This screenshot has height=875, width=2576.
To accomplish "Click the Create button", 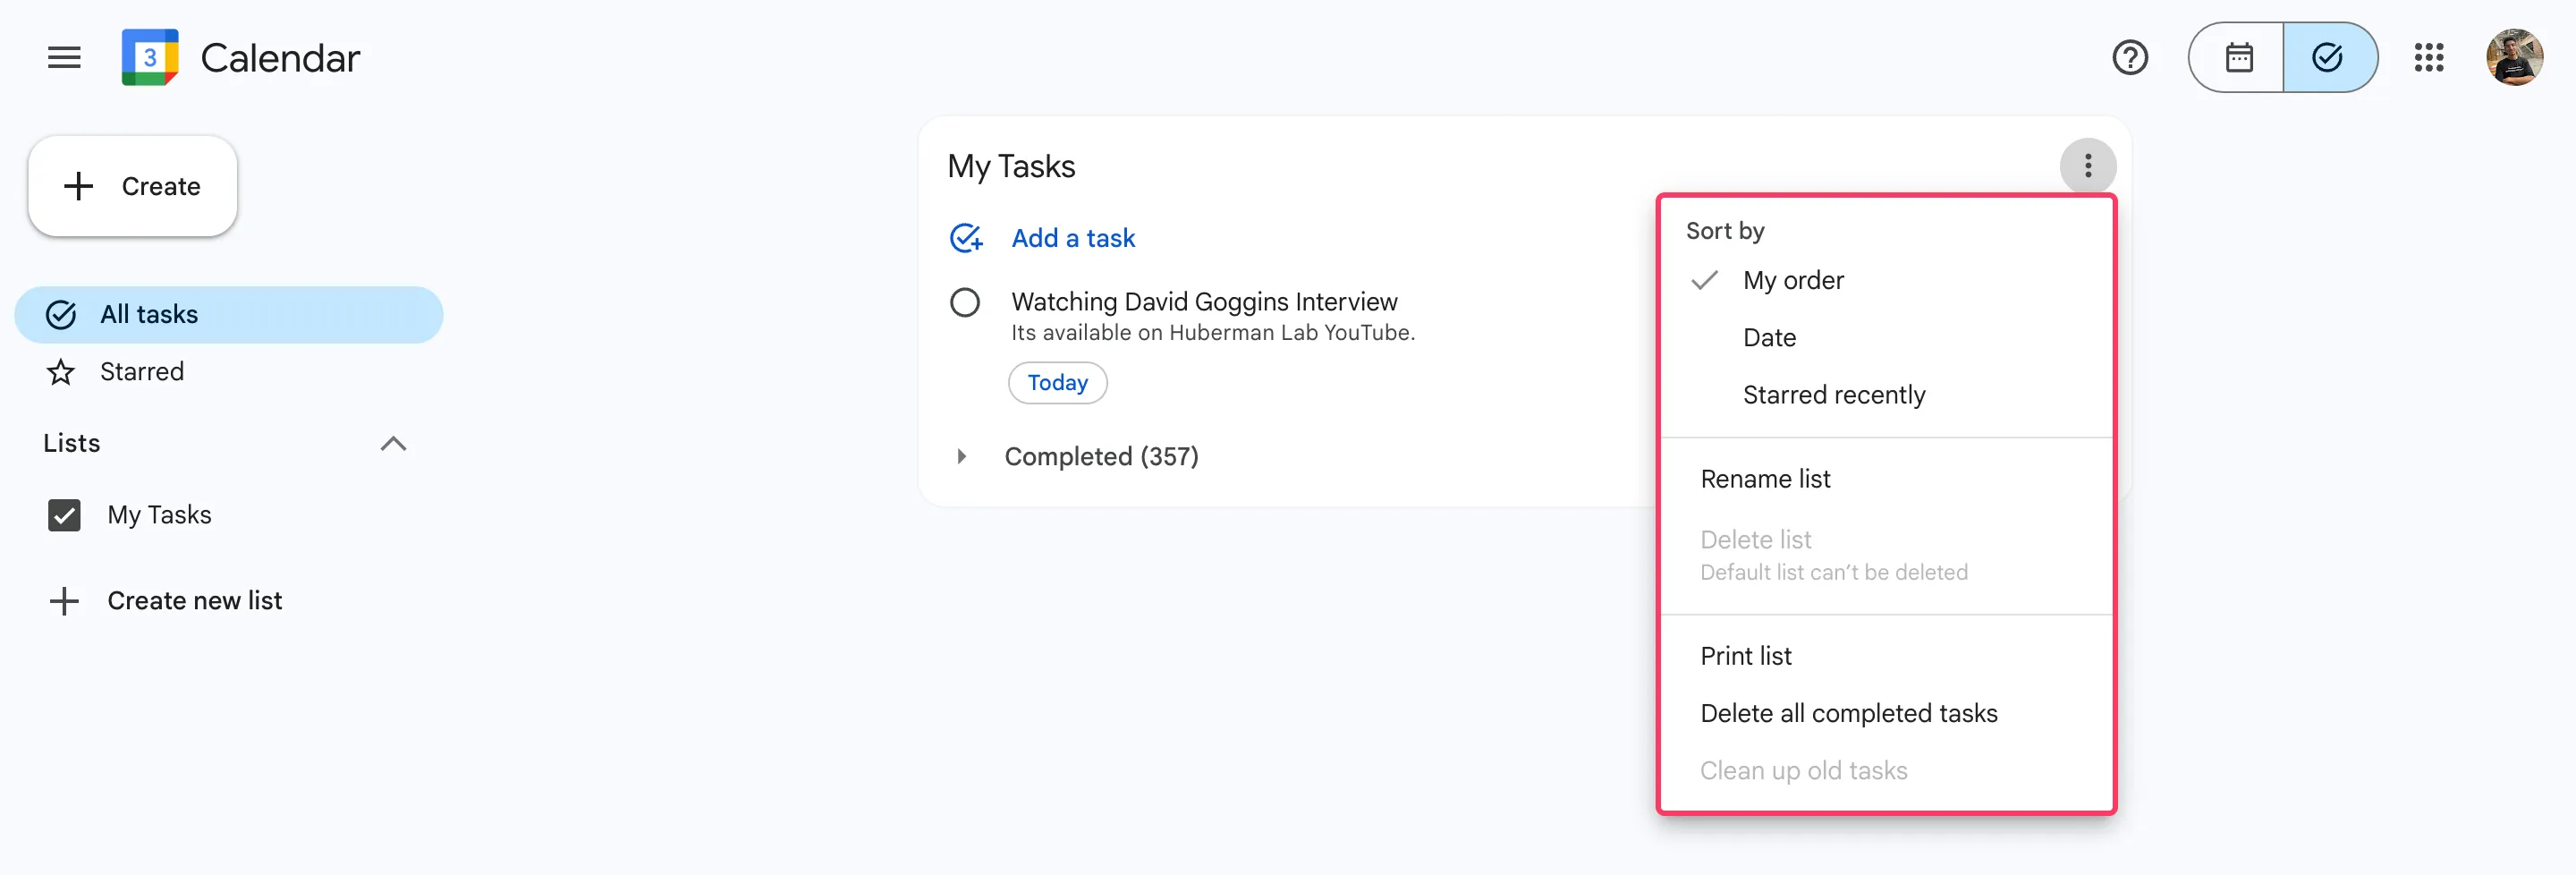I will (x=133, y=186).
